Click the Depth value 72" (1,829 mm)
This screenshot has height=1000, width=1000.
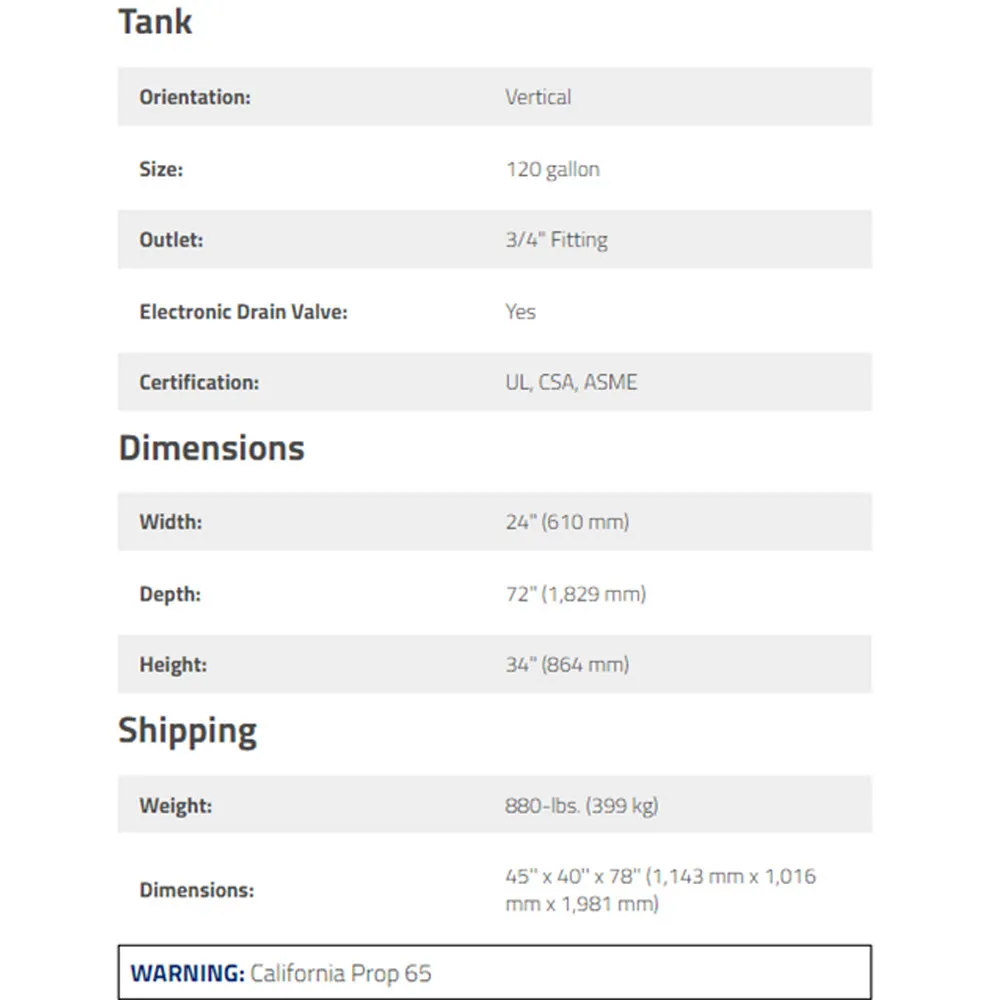pos(575,594)
